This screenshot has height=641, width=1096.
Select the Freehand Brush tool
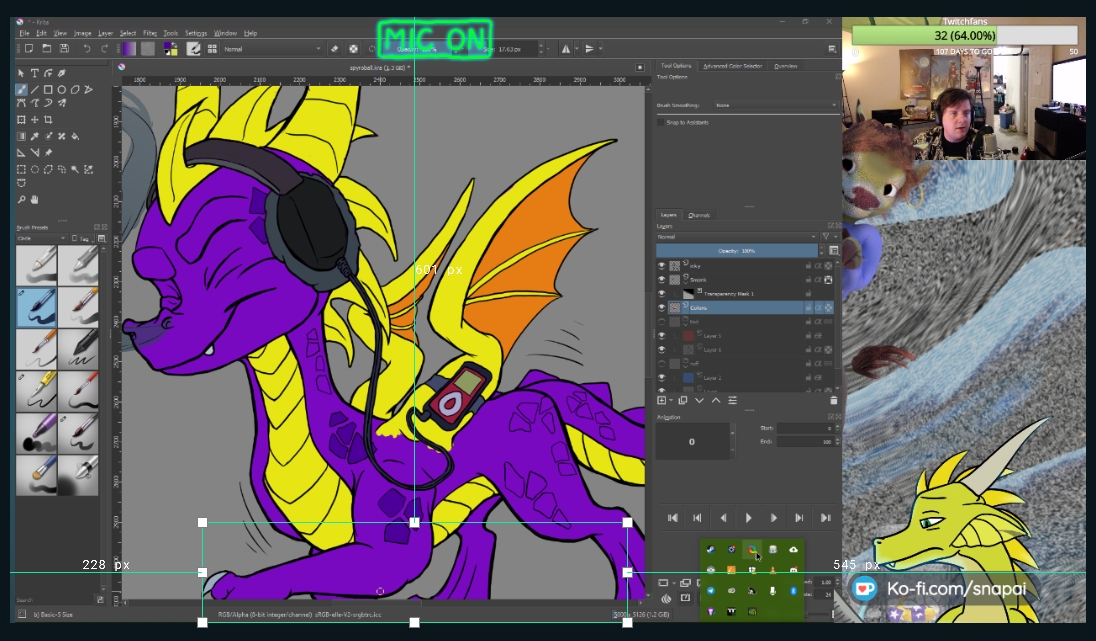click(x=21, y=90)
